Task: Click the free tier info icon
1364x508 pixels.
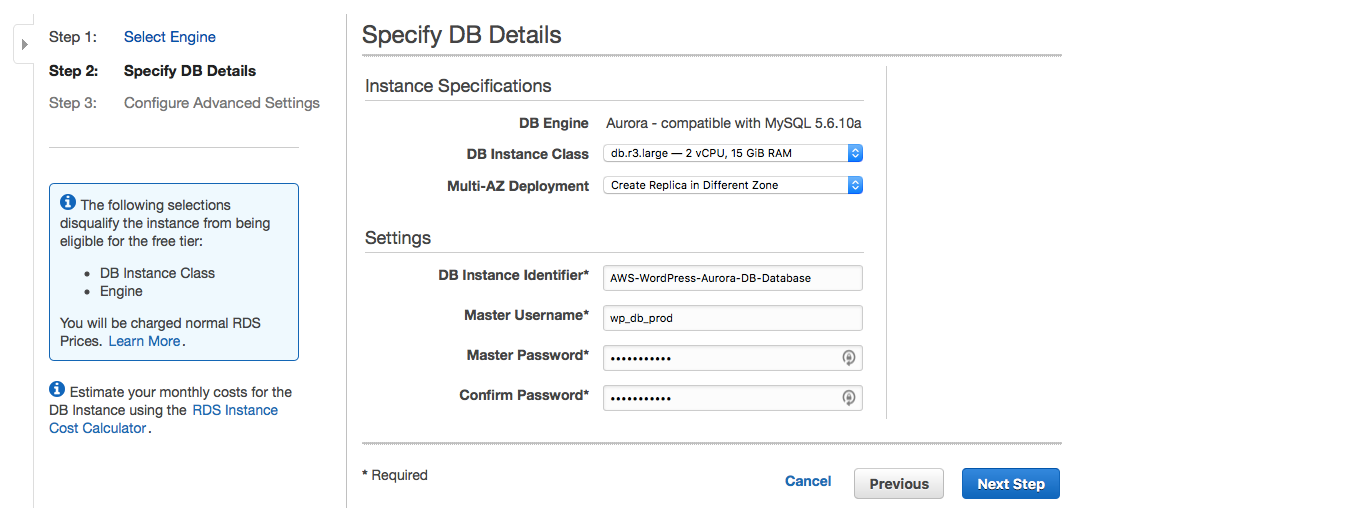Action: coord(68,203)
